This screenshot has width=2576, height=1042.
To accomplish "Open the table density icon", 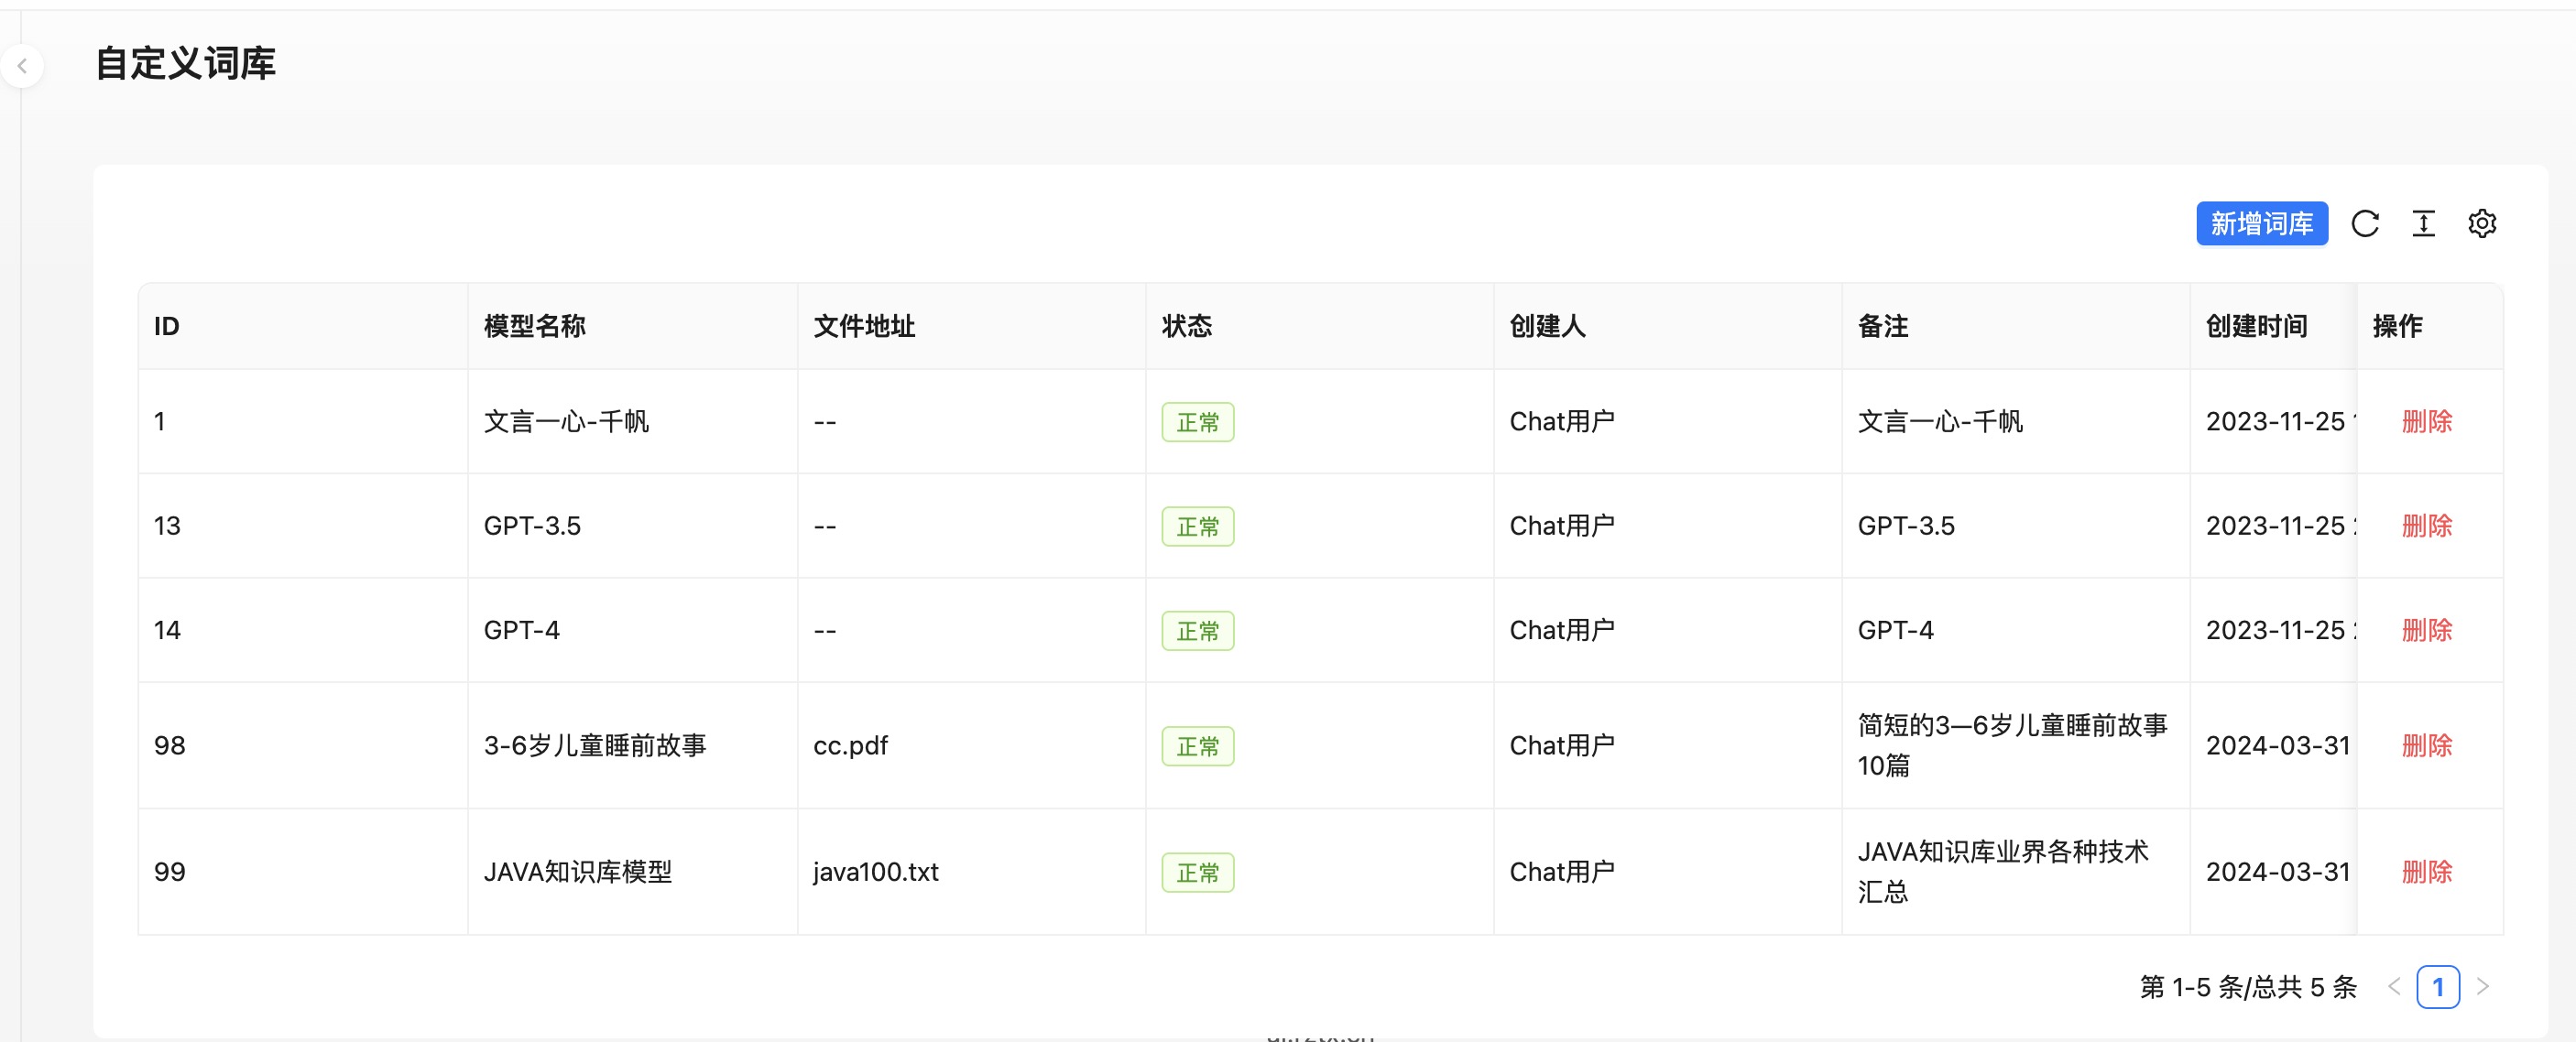I will click(x=2423, y=223).
